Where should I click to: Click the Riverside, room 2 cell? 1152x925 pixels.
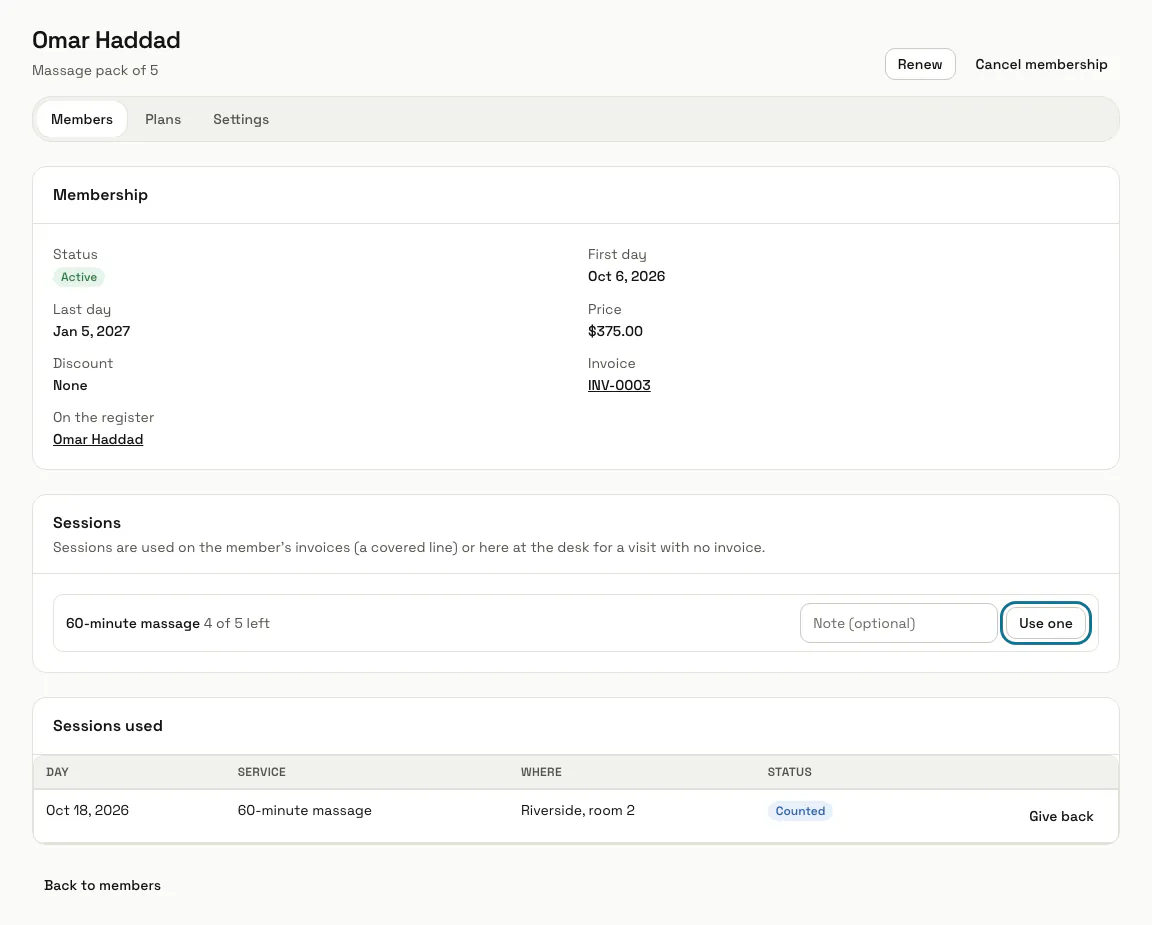pyautogui.click(x=577, y=810)
